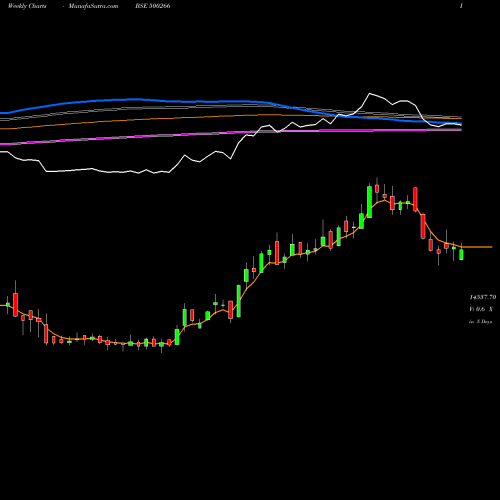Click the "5 Days" text under the price

click(x=484, y=322)
